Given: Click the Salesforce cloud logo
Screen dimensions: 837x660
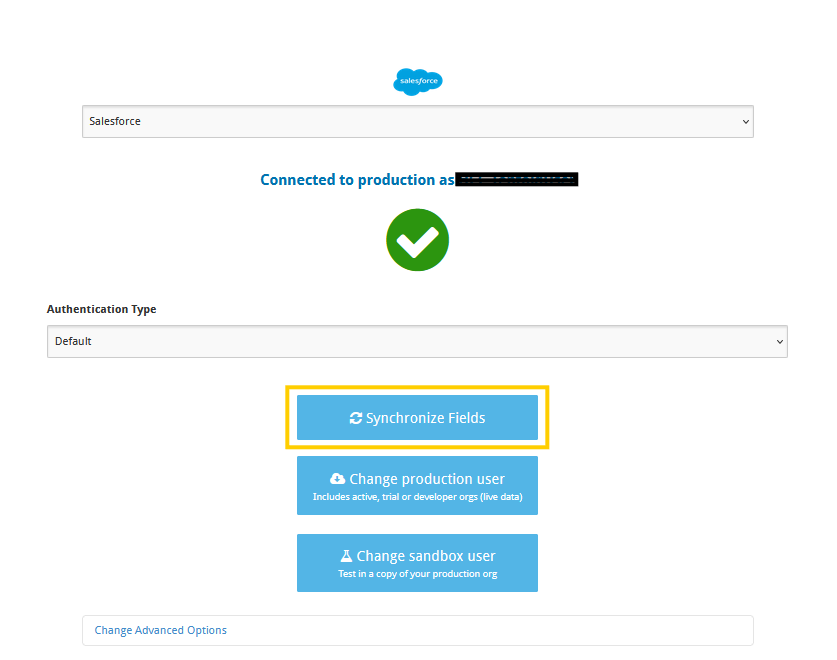Looking at the screenshot, I should point(418,82).
